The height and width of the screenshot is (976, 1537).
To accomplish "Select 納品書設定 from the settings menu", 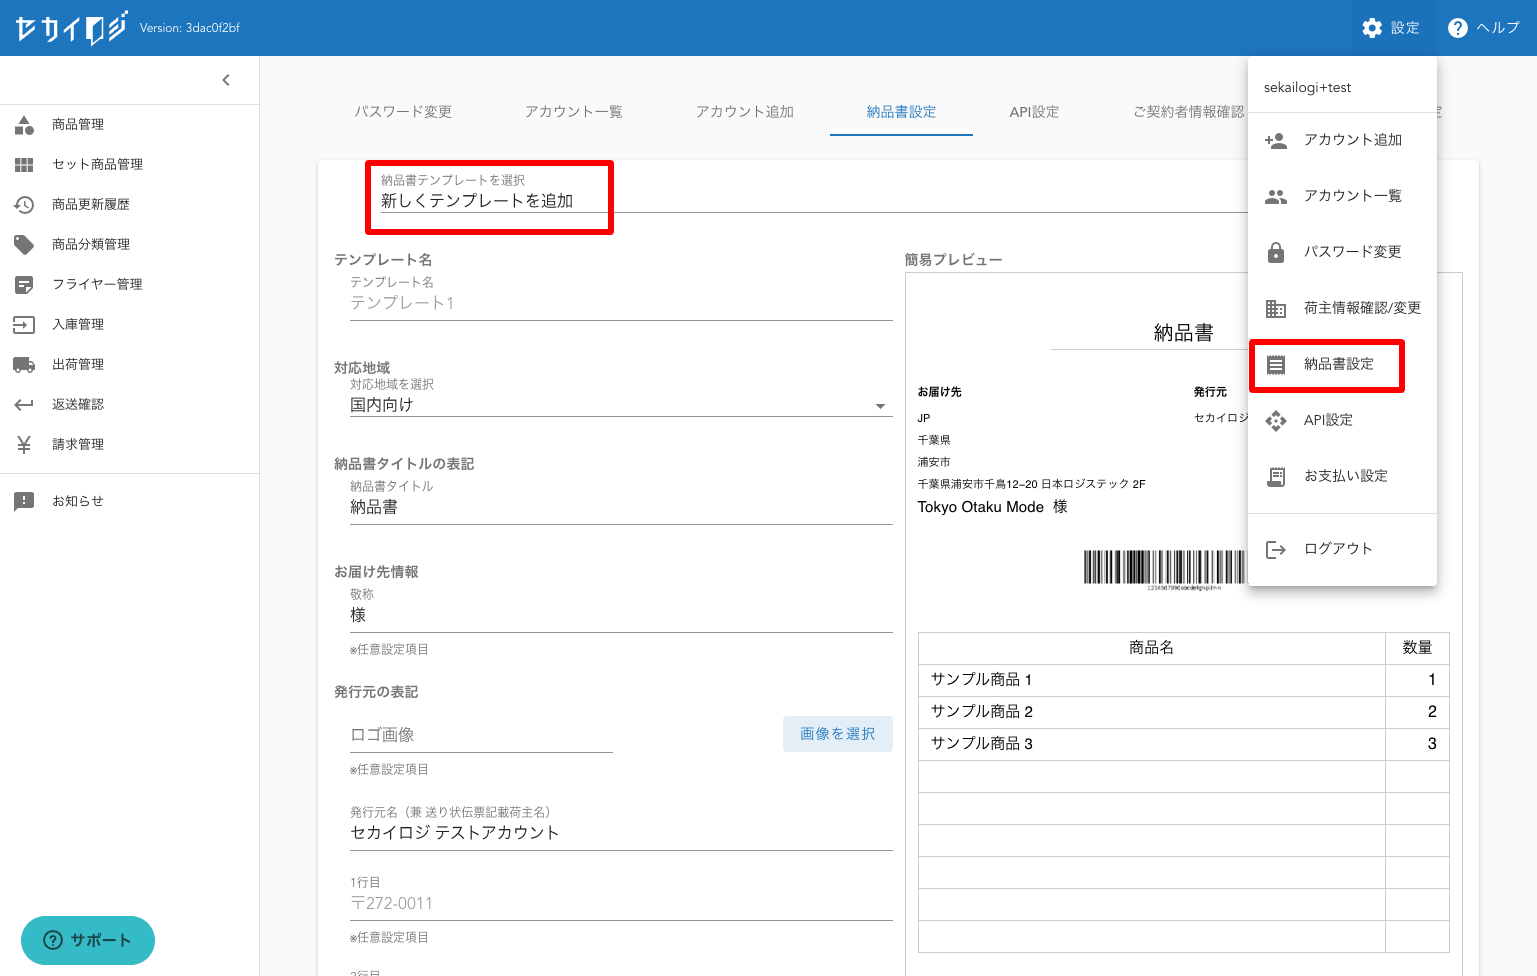I will [x=1338, y=364].
